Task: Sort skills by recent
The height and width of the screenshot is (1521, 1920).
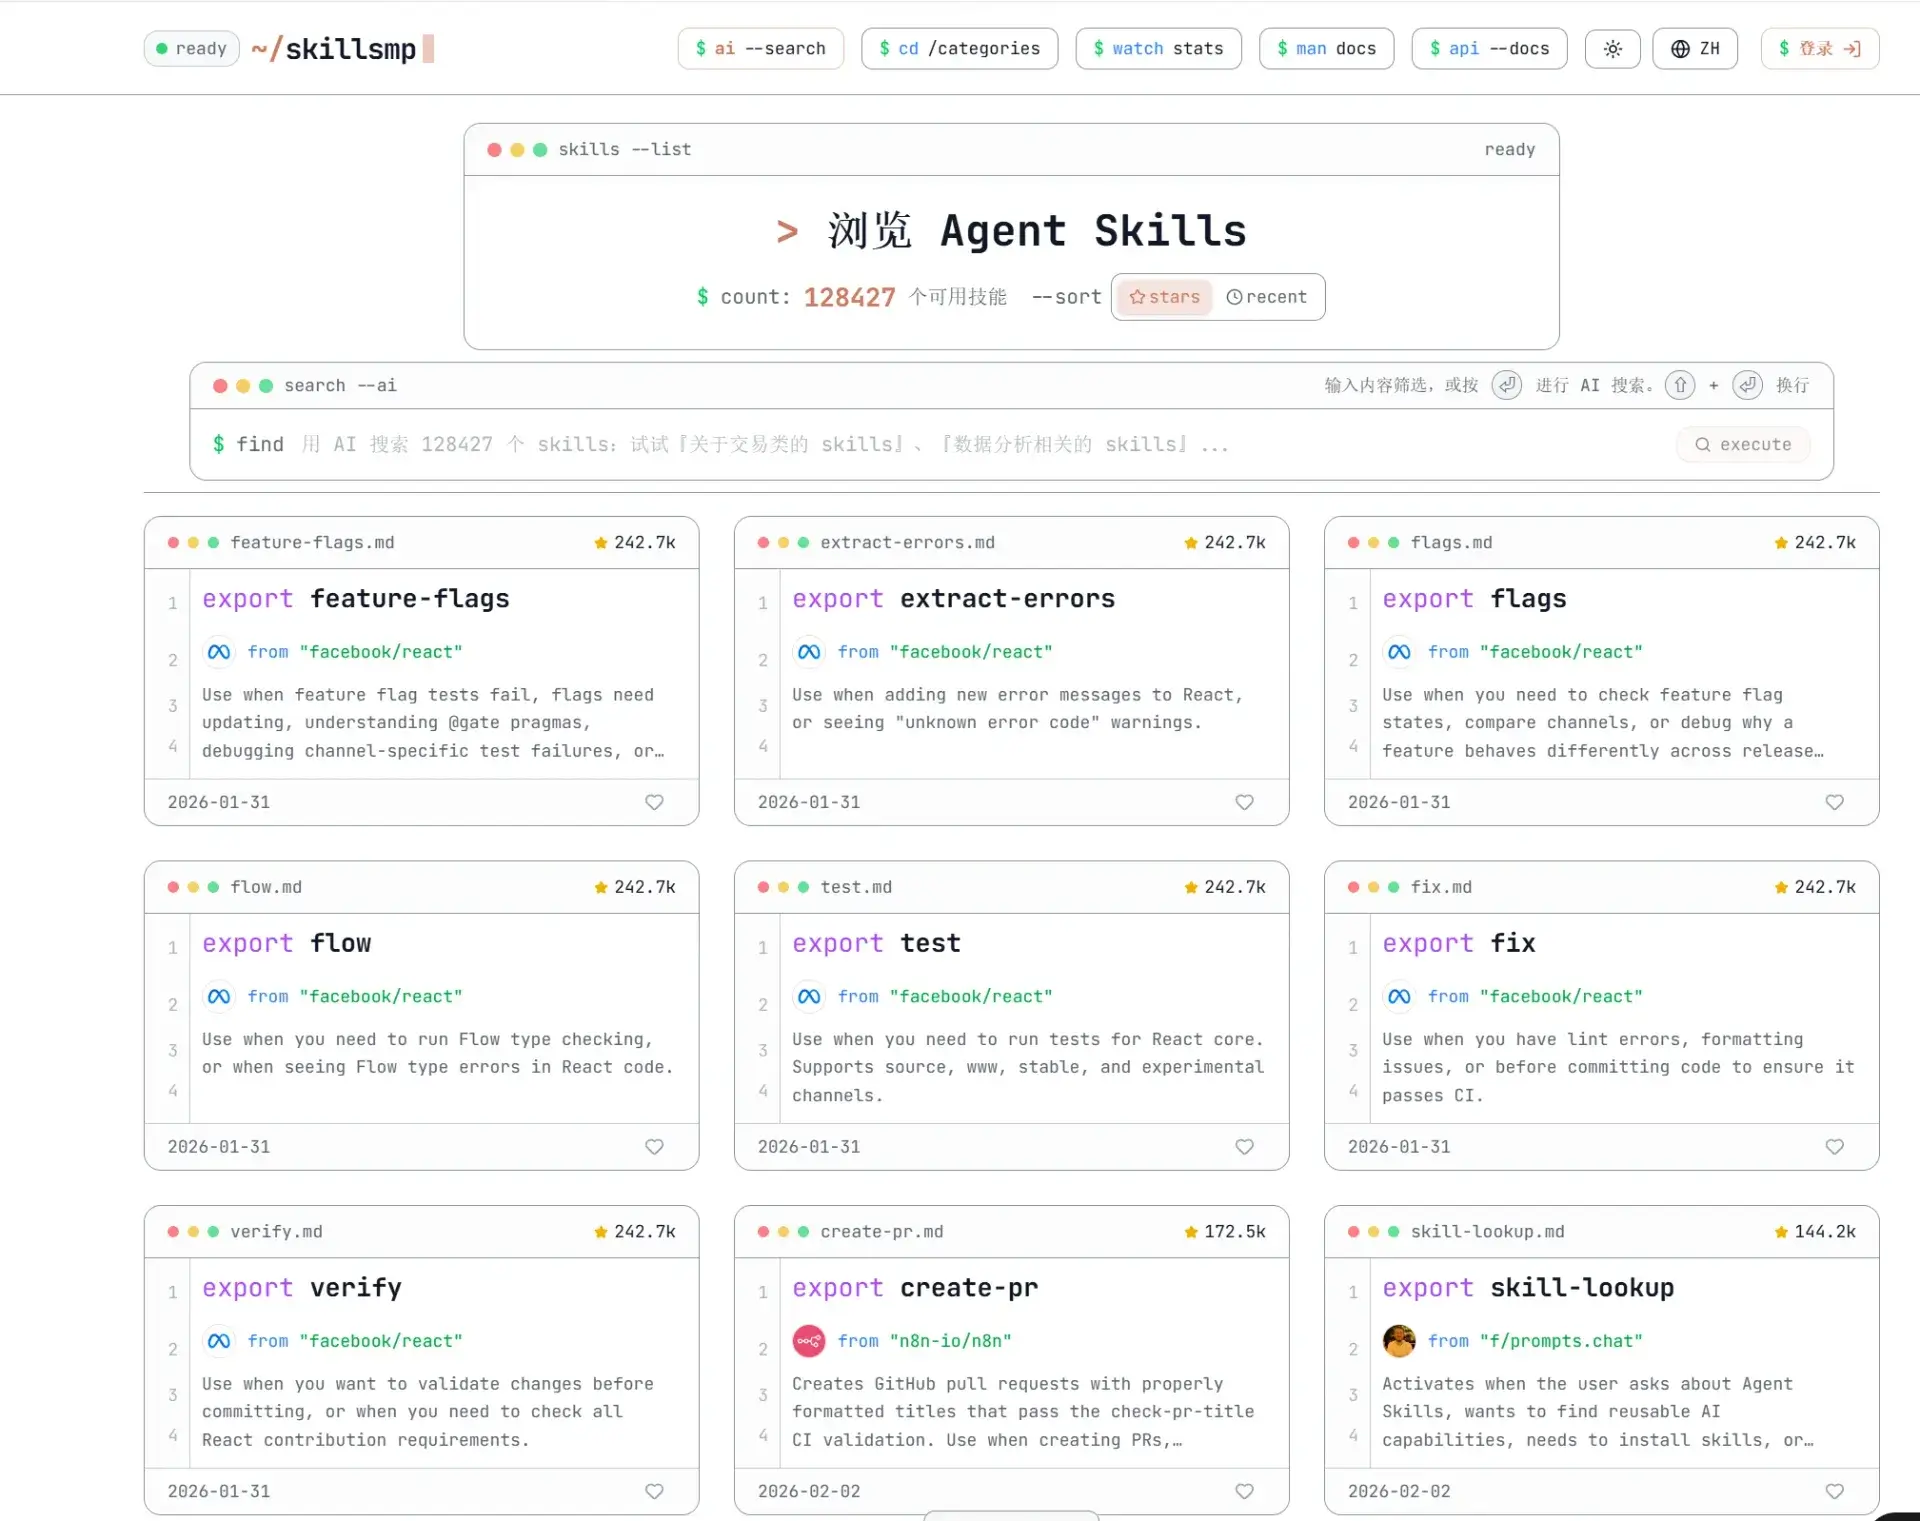Action: click(x=1267, y=297)
